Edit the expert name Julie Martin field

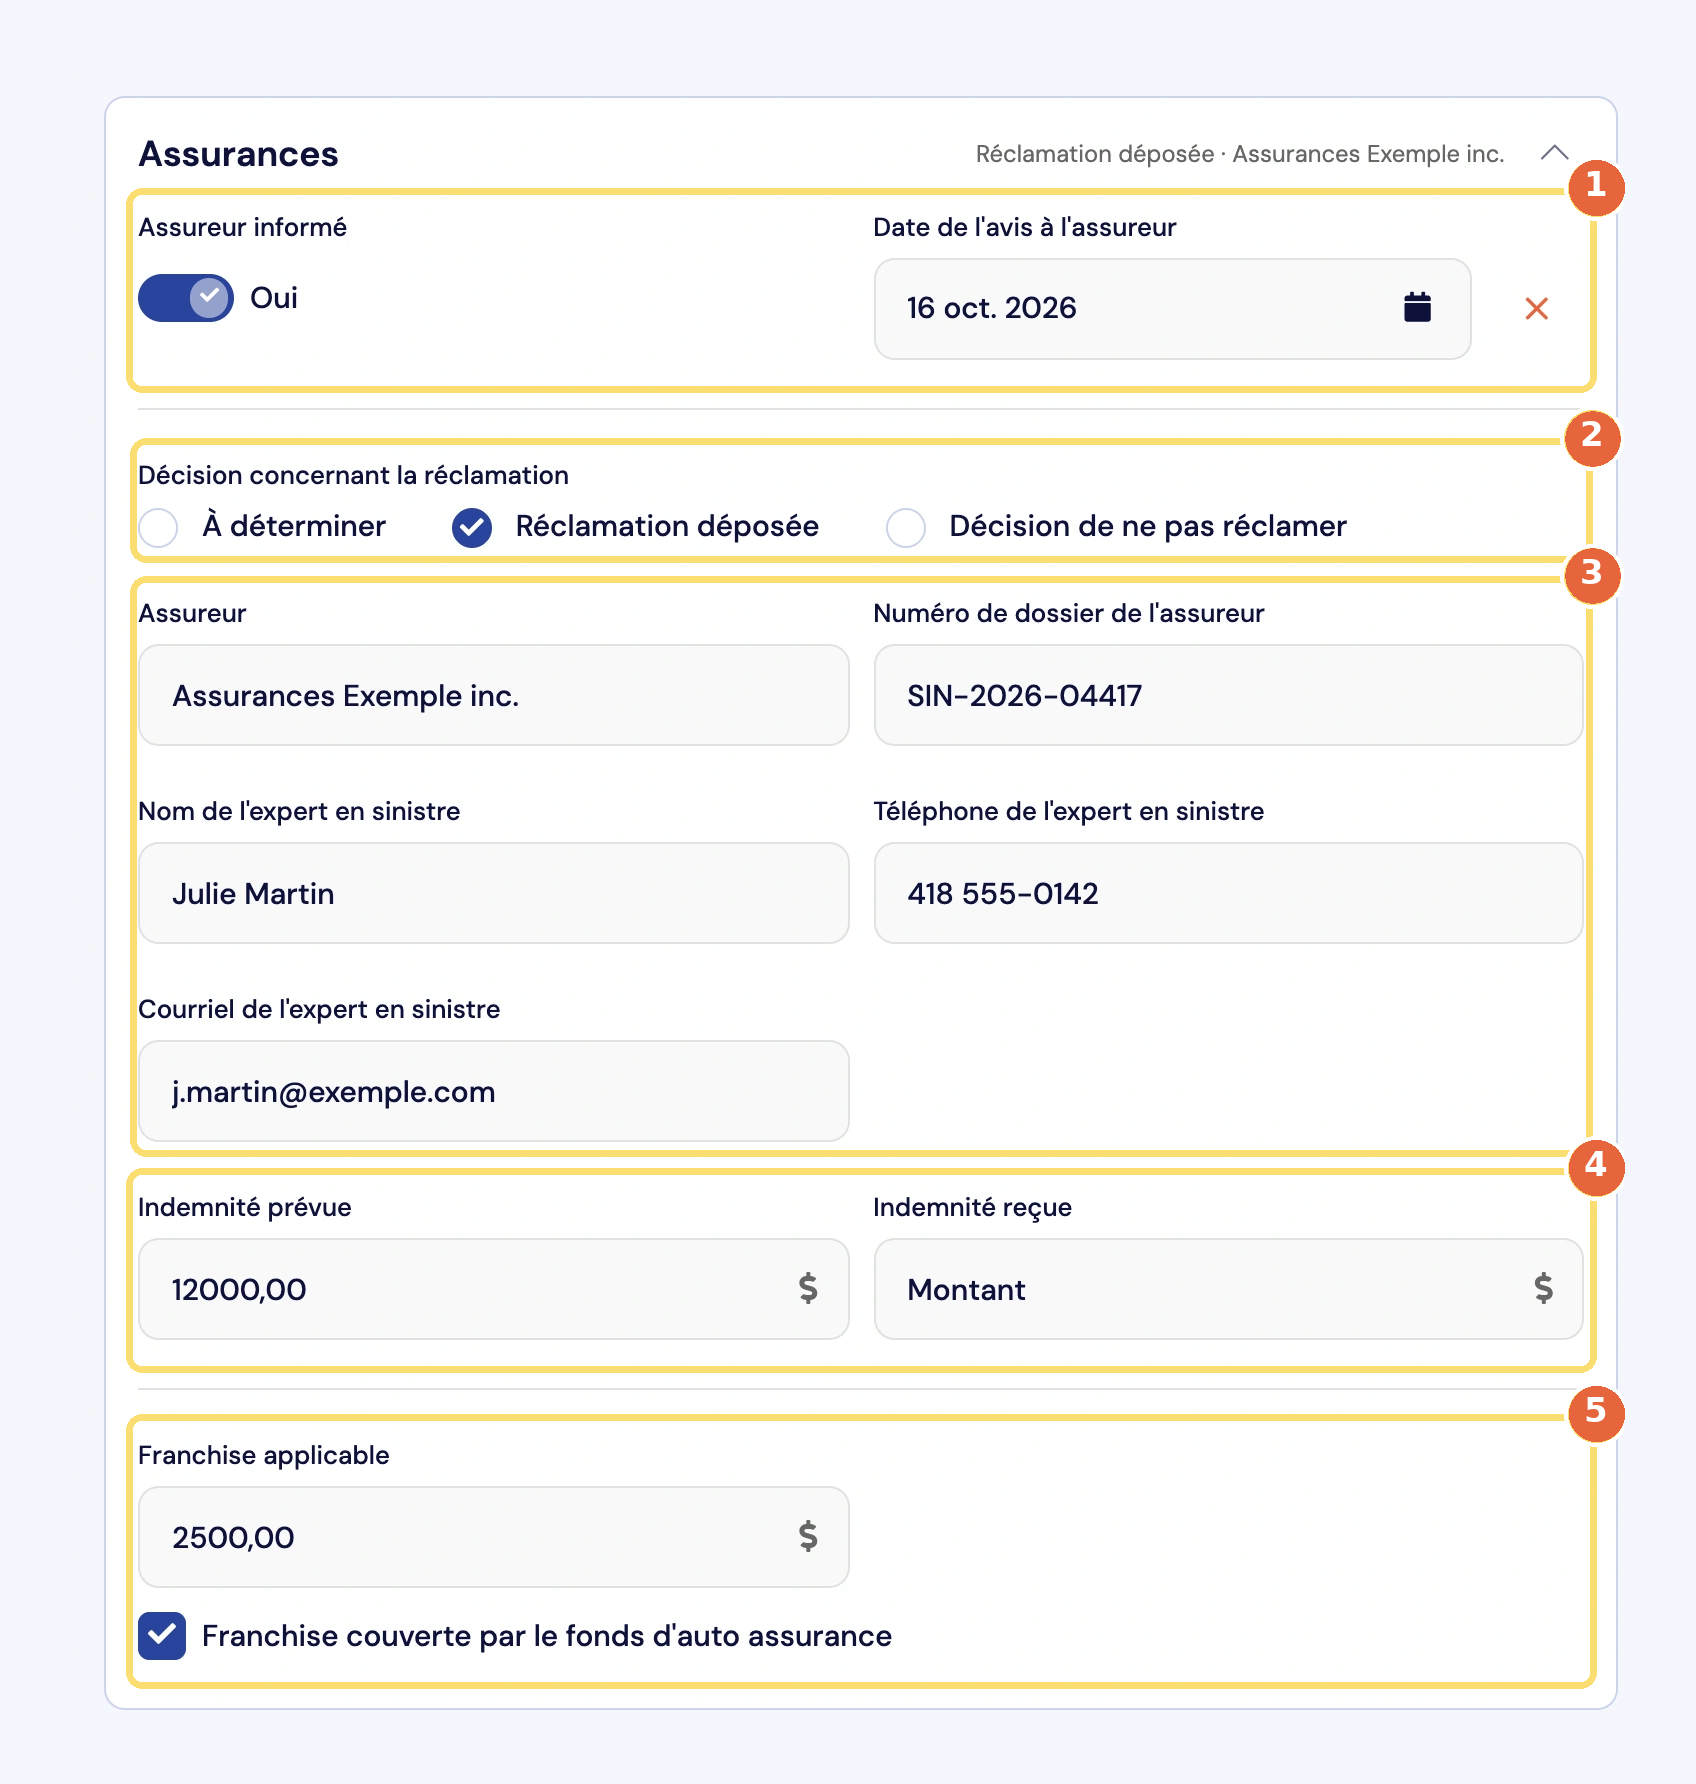click(494, 893)
